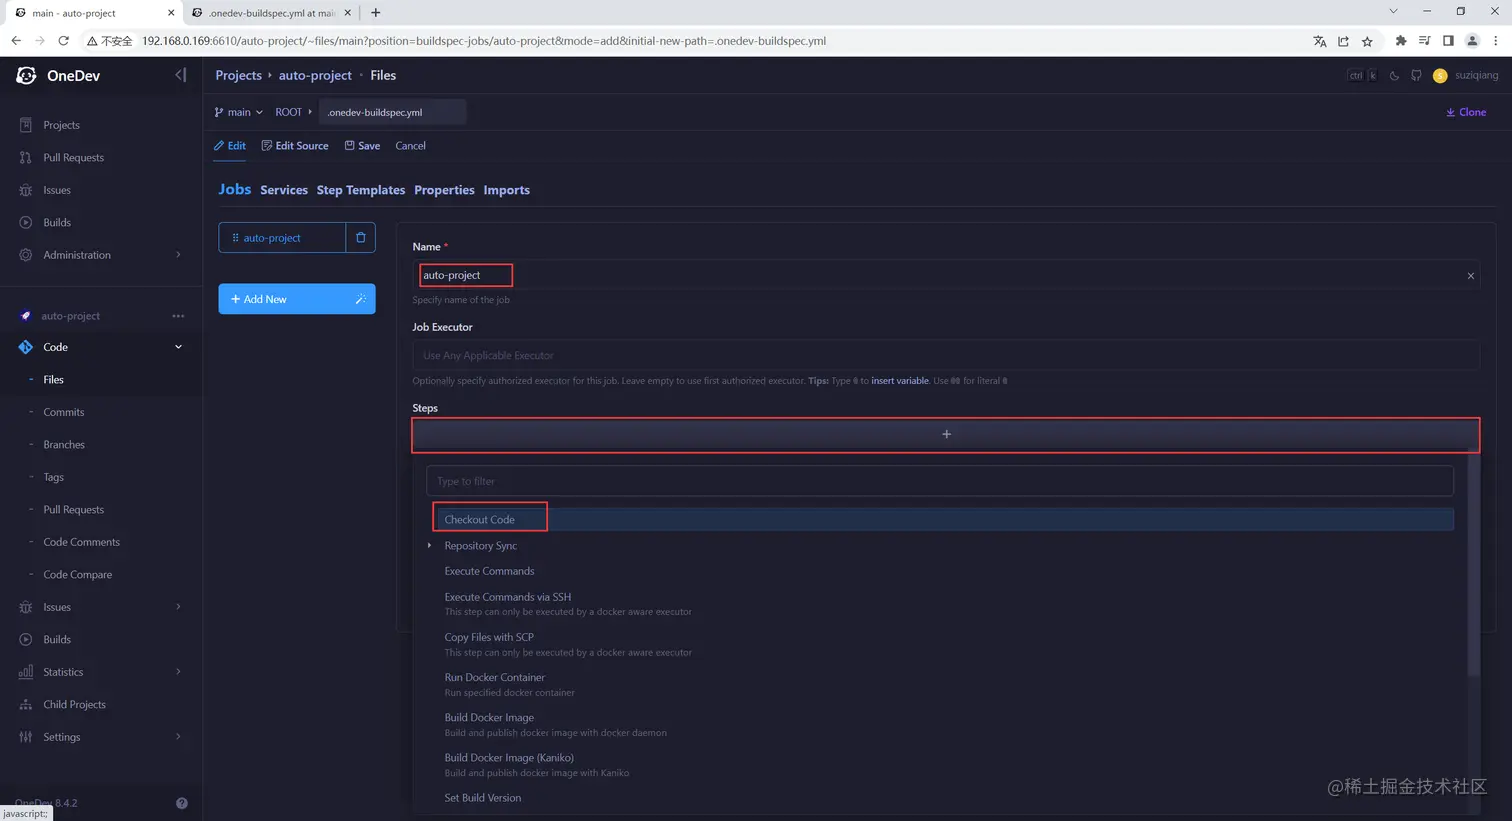The image size is (1512, 821).
Task: Open Projects in sidebar
Action: [61, 125]
